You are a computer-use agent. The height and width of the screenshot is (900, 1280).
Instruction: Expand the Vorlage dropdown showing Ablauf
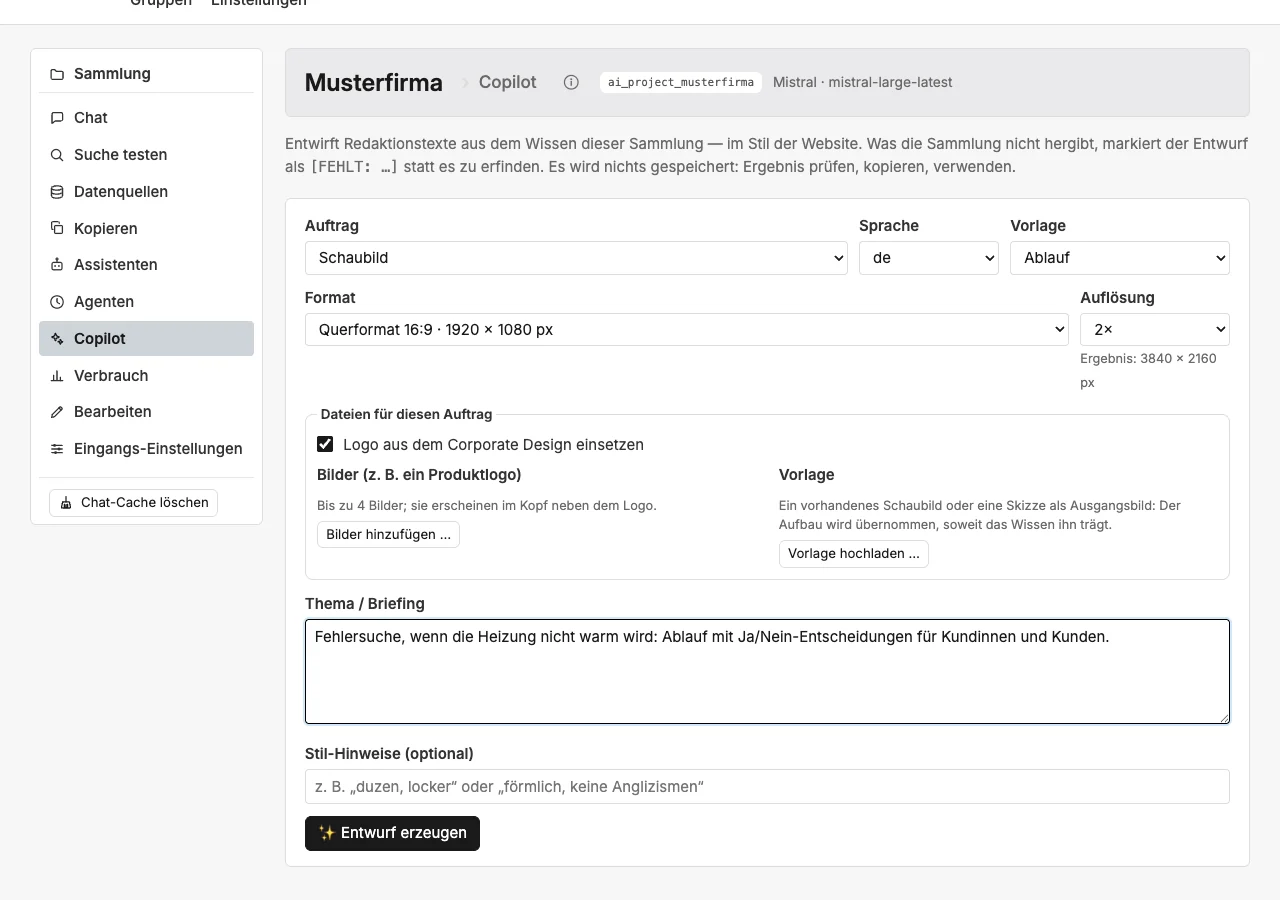point(1120,258)
